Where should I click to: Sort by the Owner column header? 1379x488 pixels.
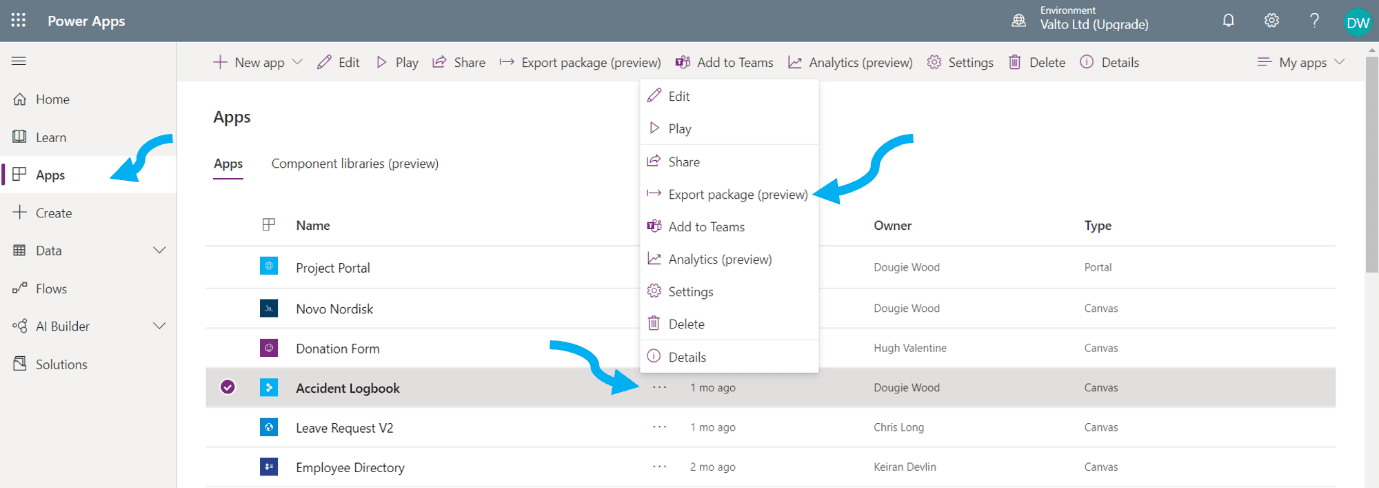click(893, 226)
